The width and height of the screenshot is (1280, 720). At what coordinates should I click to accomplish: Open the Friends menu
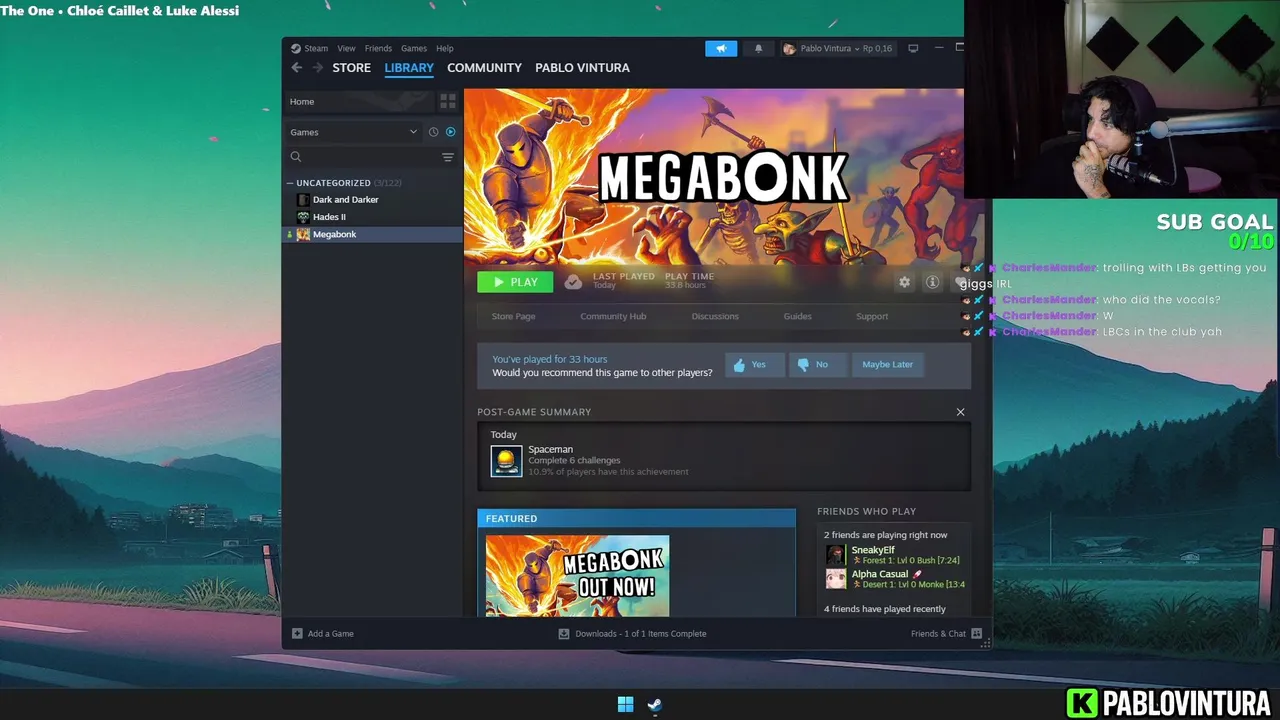(x=378, y=48)
